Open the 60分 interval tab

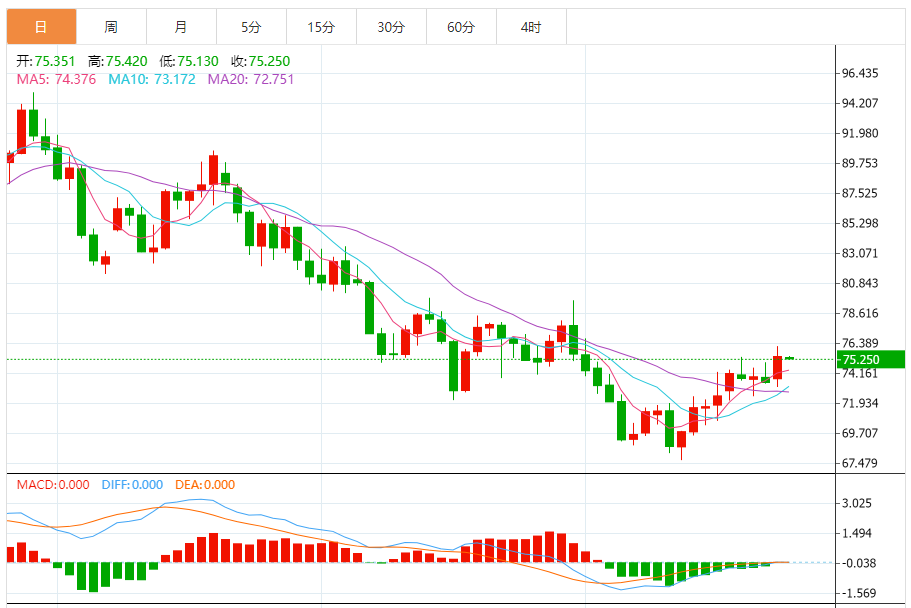[461, 27]
